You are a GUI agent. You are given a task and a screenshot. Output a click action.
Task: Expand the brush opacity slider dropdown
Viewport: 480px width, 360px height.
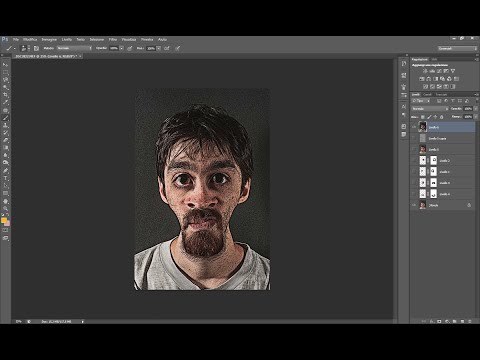(122, 48)
